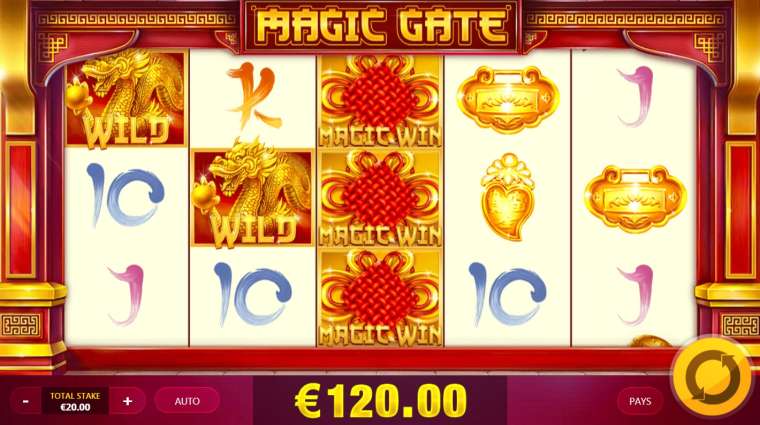Screen dimensions: 760x425
Task: Click the golden heart locket symbol
Action: 507,197
